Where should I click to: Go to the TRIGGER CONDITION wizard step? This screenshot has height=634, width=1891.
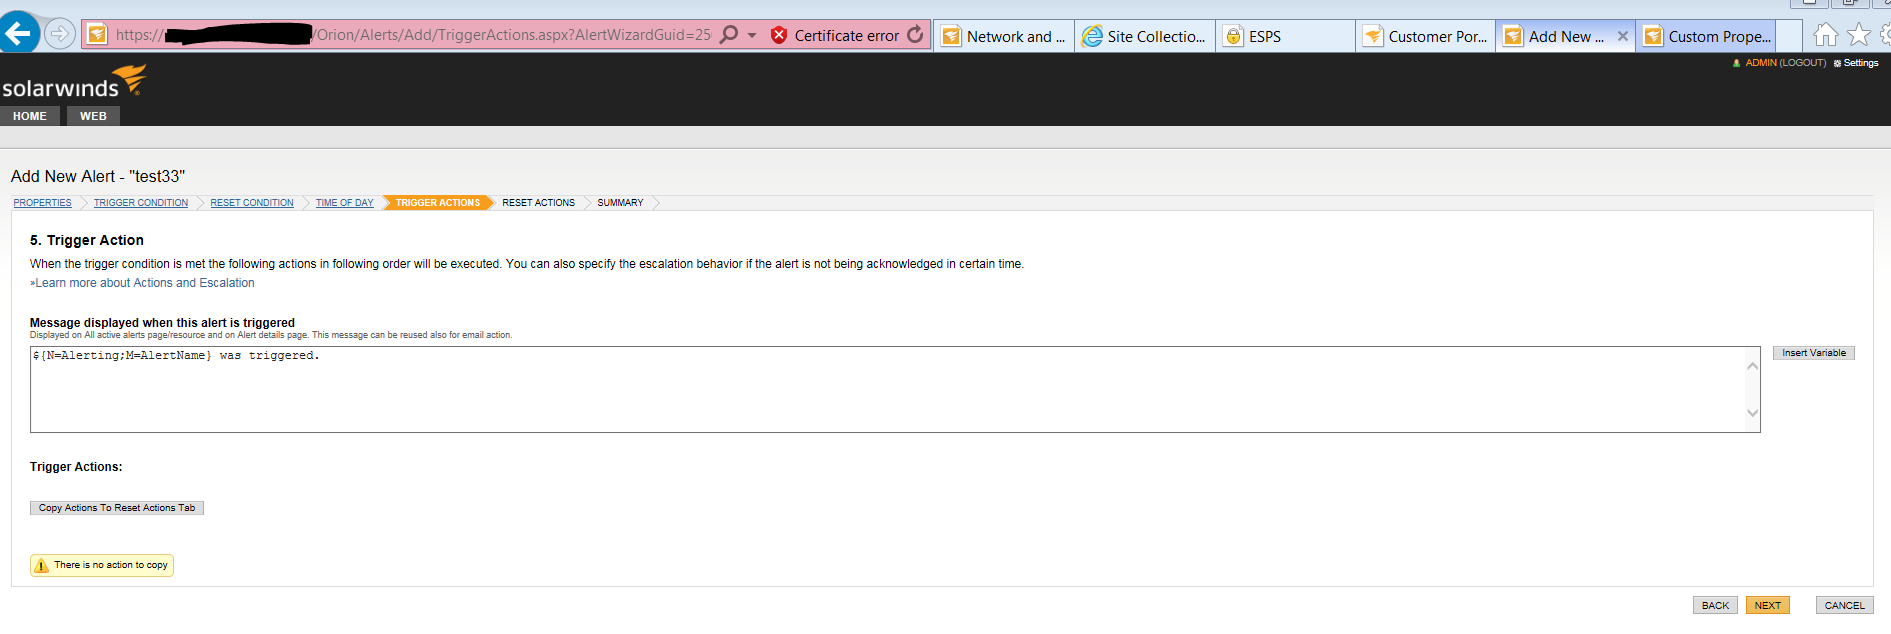(141, 203)
